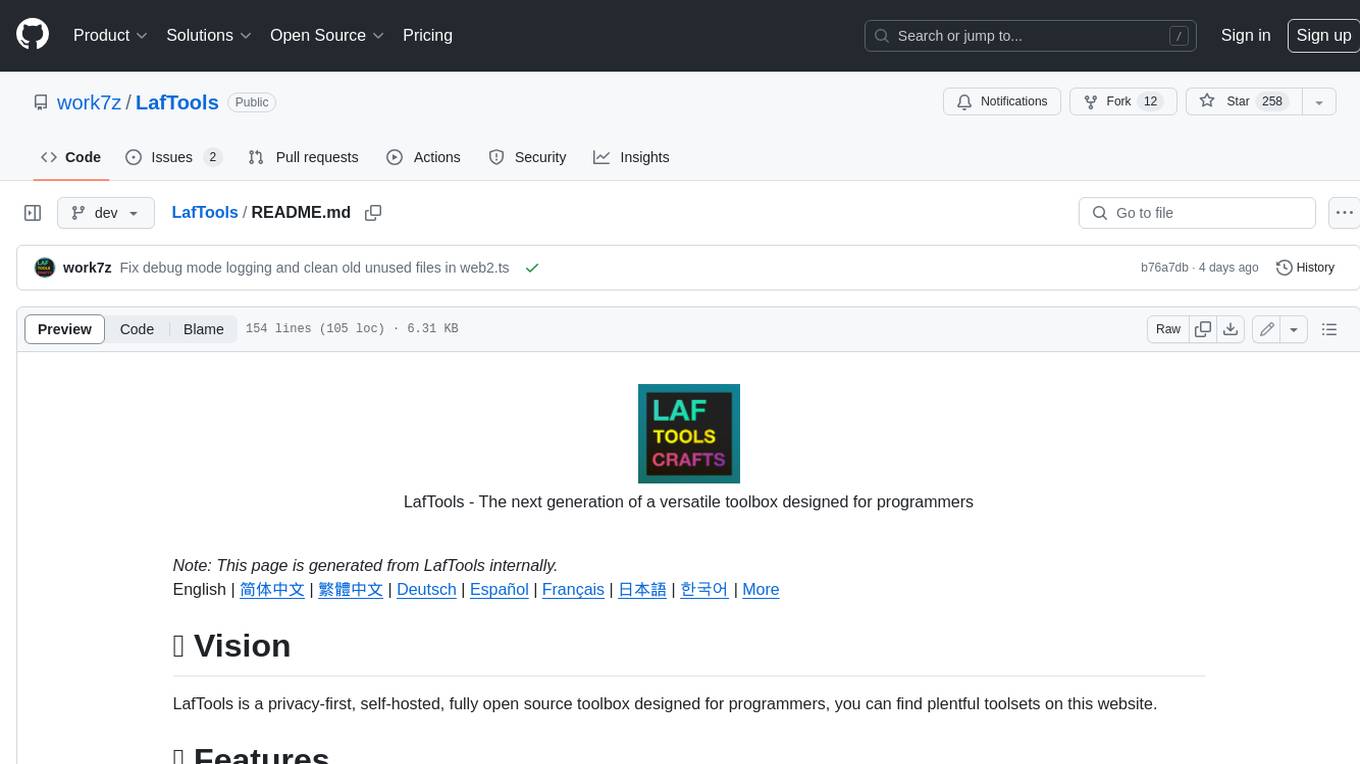
Task: Click the Notifications bell button
Action: point(1002,102)
